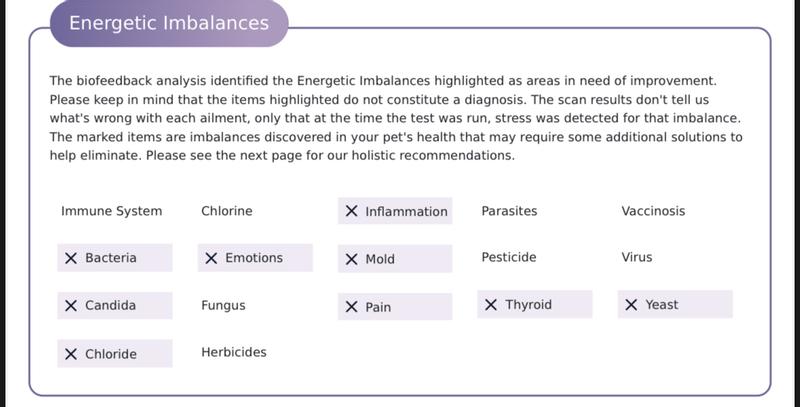Click the highlighted Thyroid label text
Image resolution: width=800 pixels, height=407 pixels.
[x=528, y=305]
